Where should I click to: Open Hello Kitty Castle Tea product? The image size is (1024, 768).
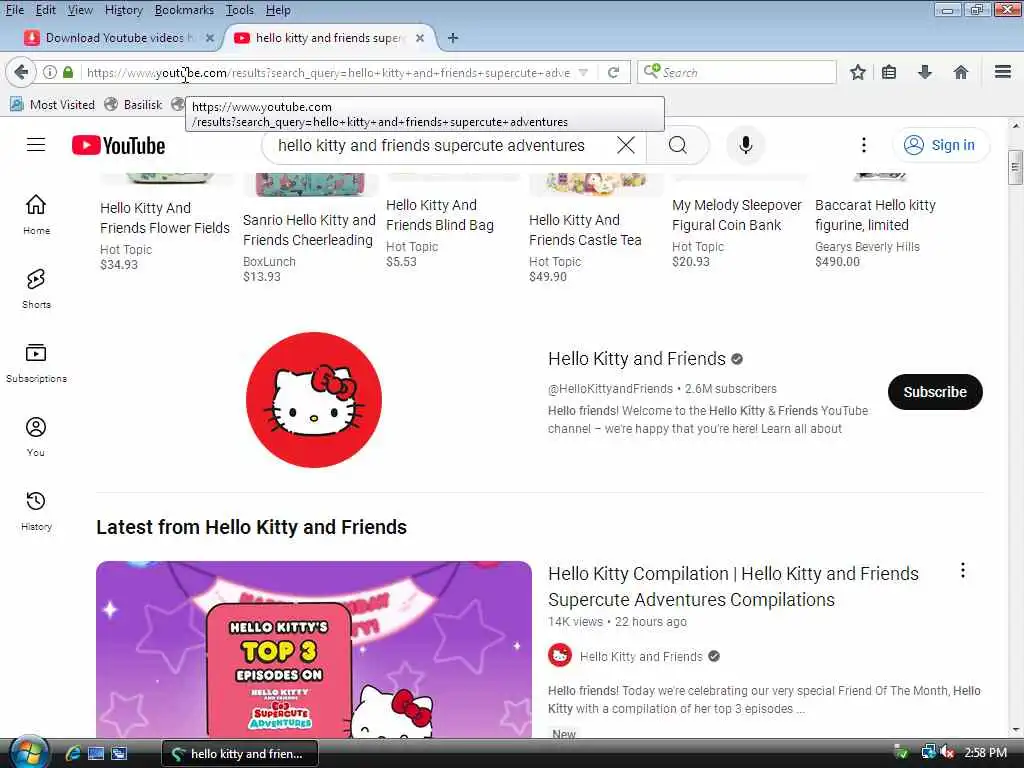tap(585, 230)
